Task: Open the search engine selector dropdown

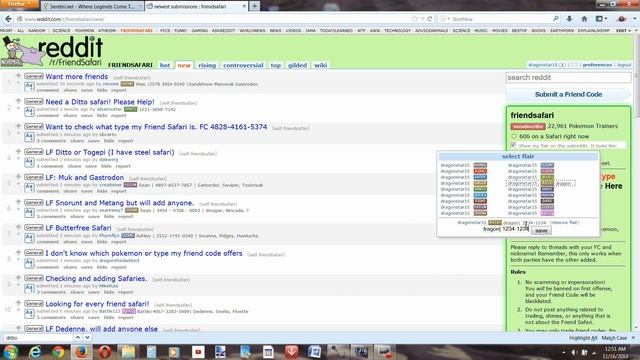Action: (444, 19)
